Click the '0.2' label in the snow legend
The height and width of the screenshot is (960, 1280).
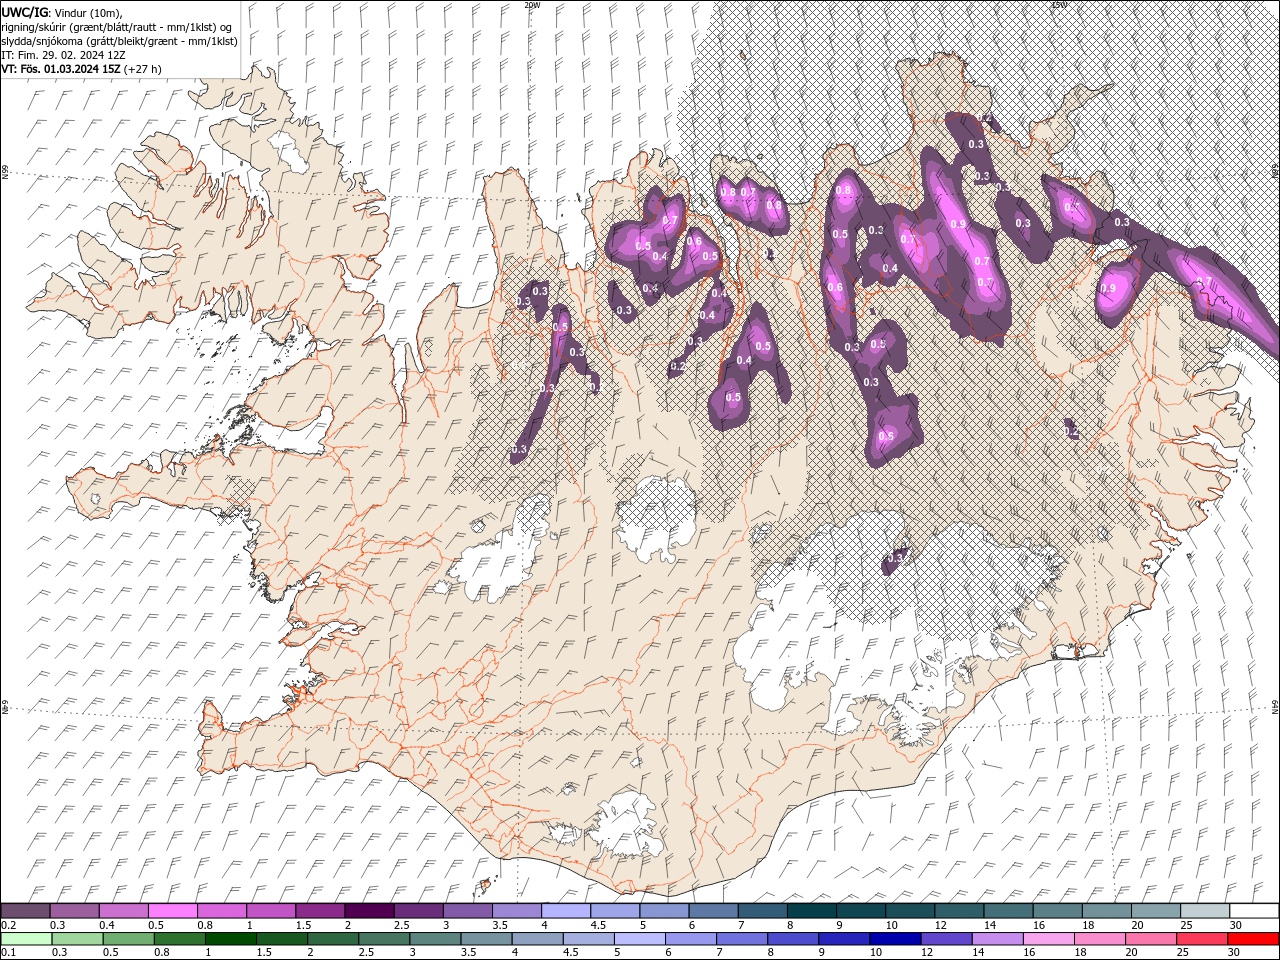(9, 925)
